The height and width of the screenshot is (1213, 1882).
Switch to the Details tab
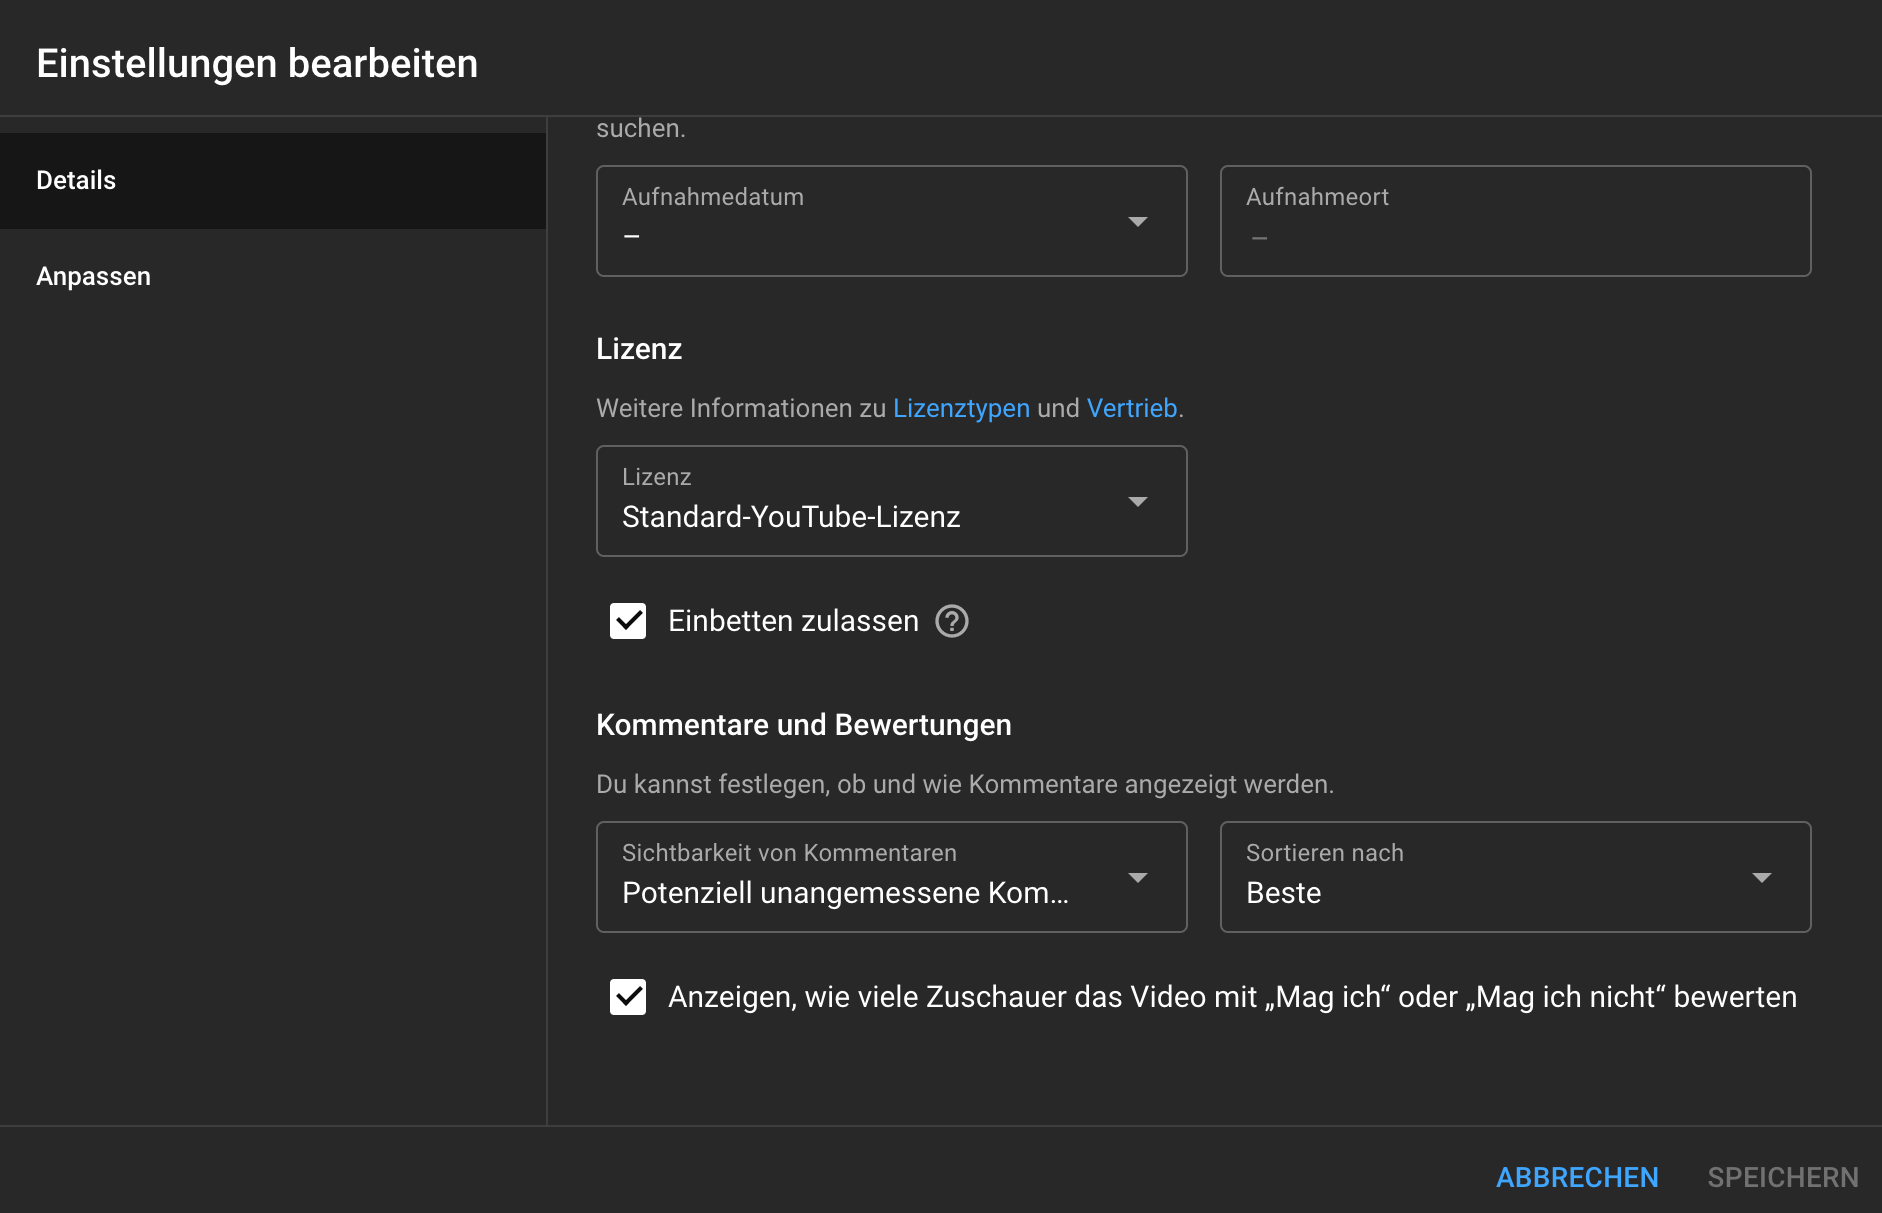pos(75,180)
